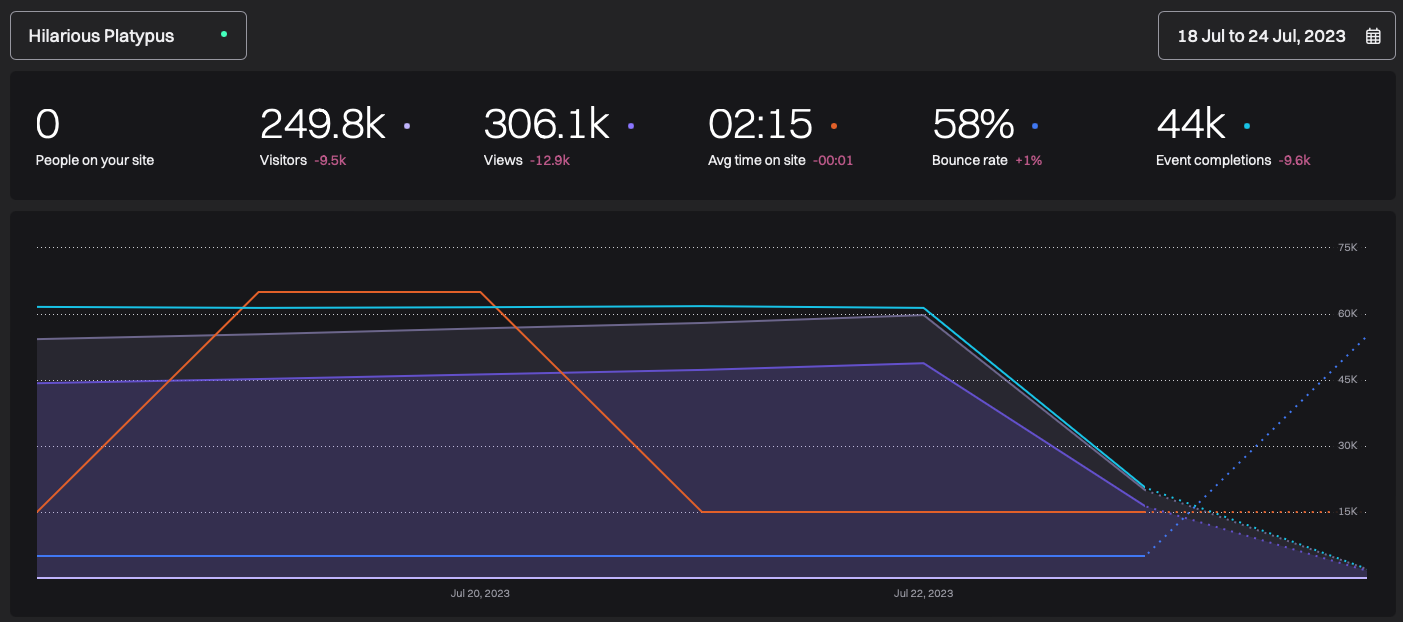Click the blue Bounce rate color dot
Viewport: 1403px width, 622px height.
coord(1035,127)
